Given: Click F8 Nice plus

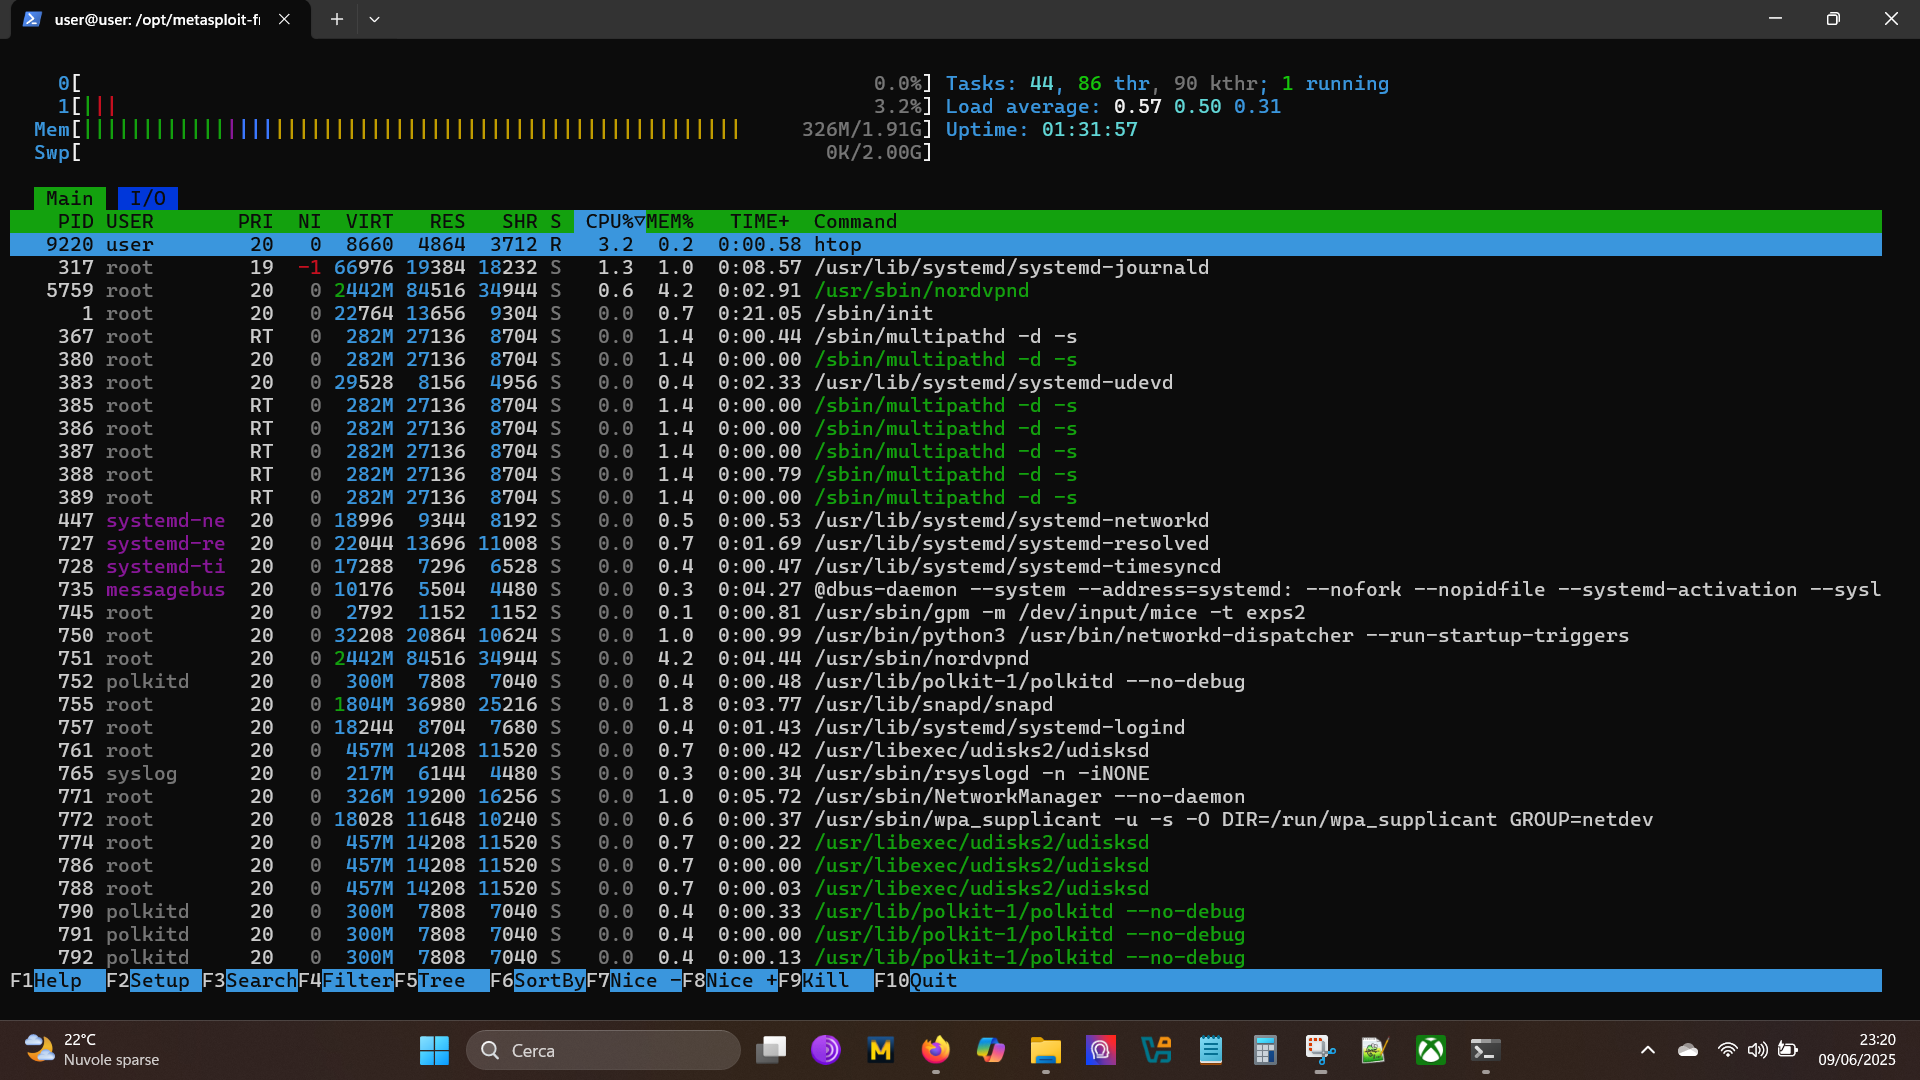Looking at the screenshot, I should click(x=729, y=980).
